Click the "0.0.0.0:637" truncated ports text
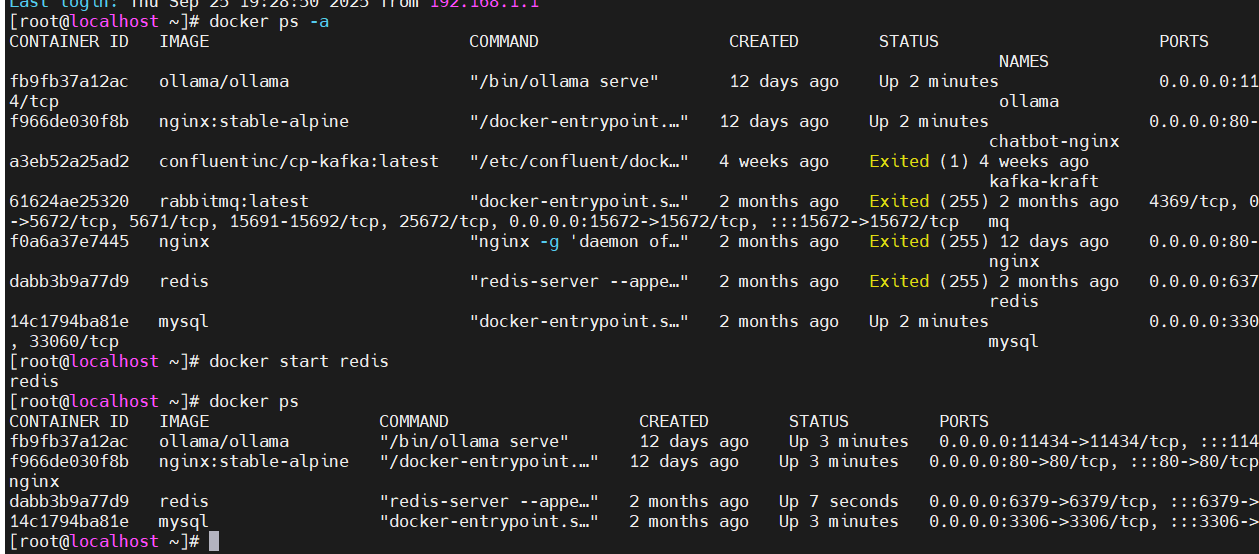Image resolution: width=1259 pixels, height=554 pixels. coord(1204,281)
